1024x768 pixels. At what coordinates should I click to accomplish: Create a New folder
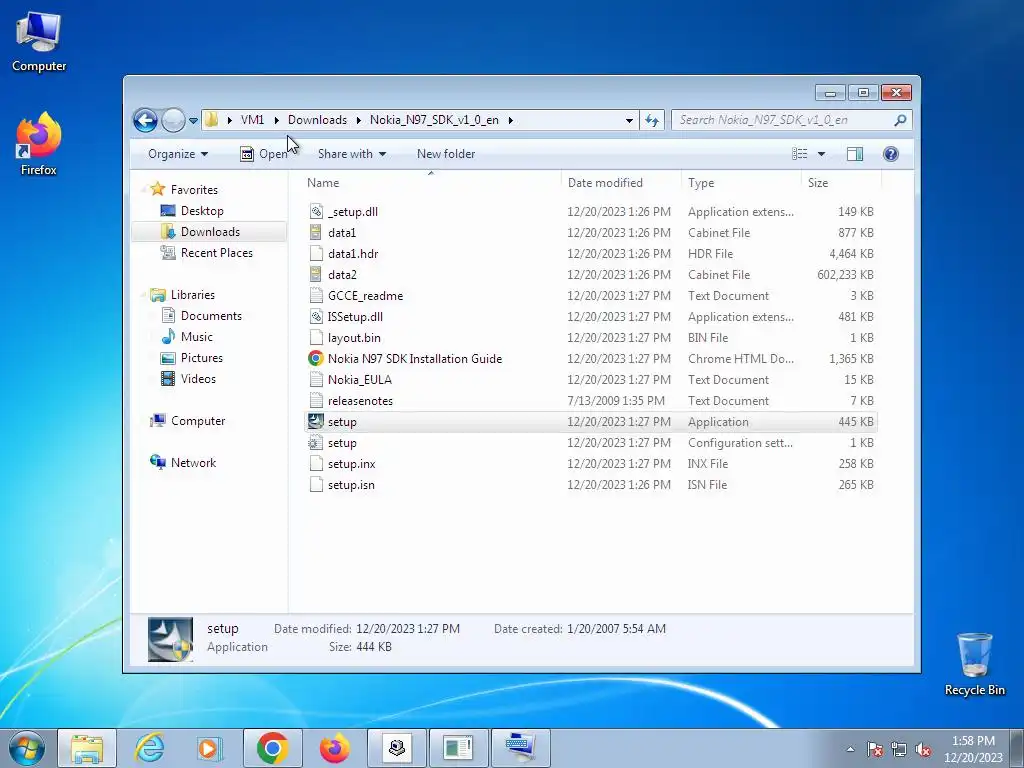[446, 154]
